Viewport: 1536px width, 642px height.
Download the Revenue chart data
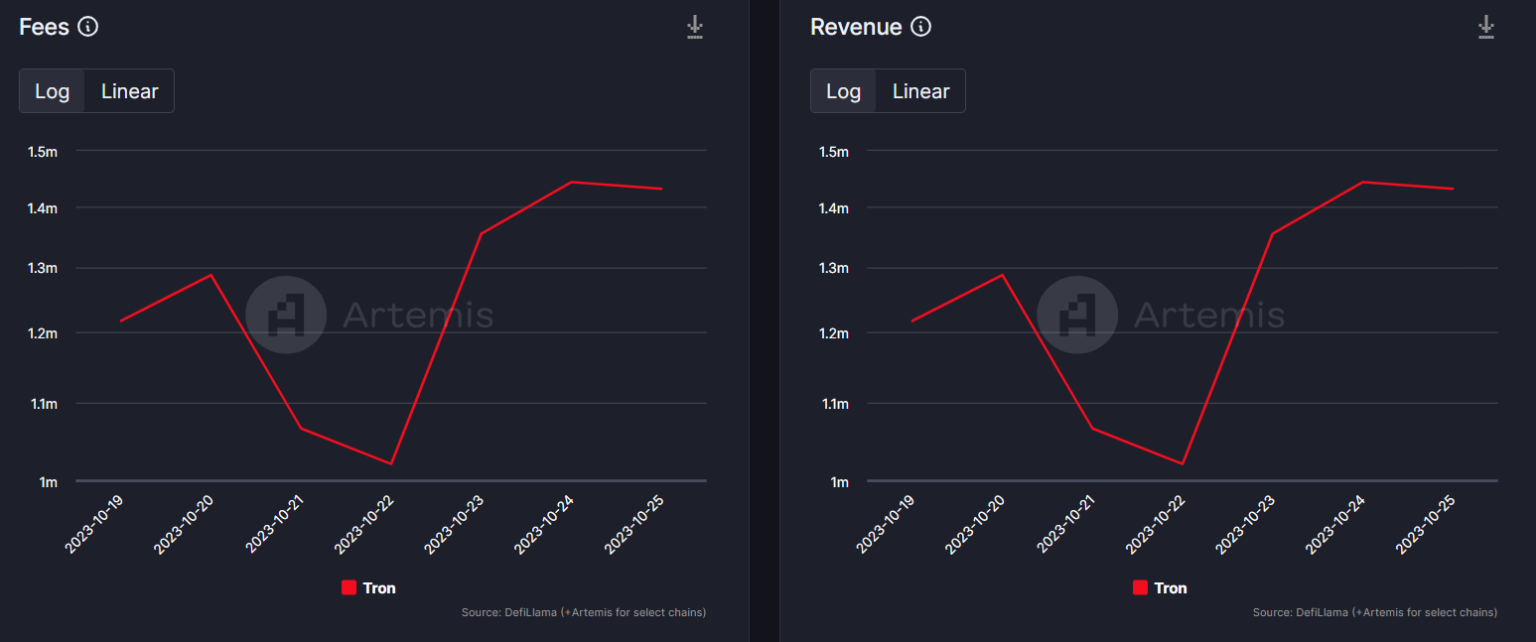pyautogui.click(x=1486, y=27)
